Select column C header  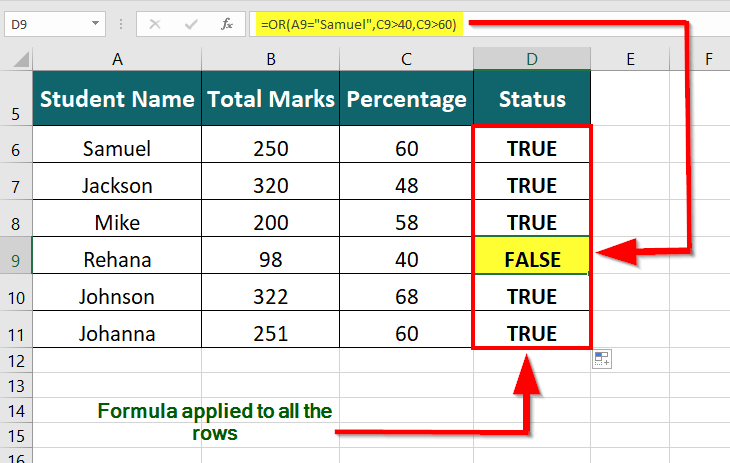point(406,59)
